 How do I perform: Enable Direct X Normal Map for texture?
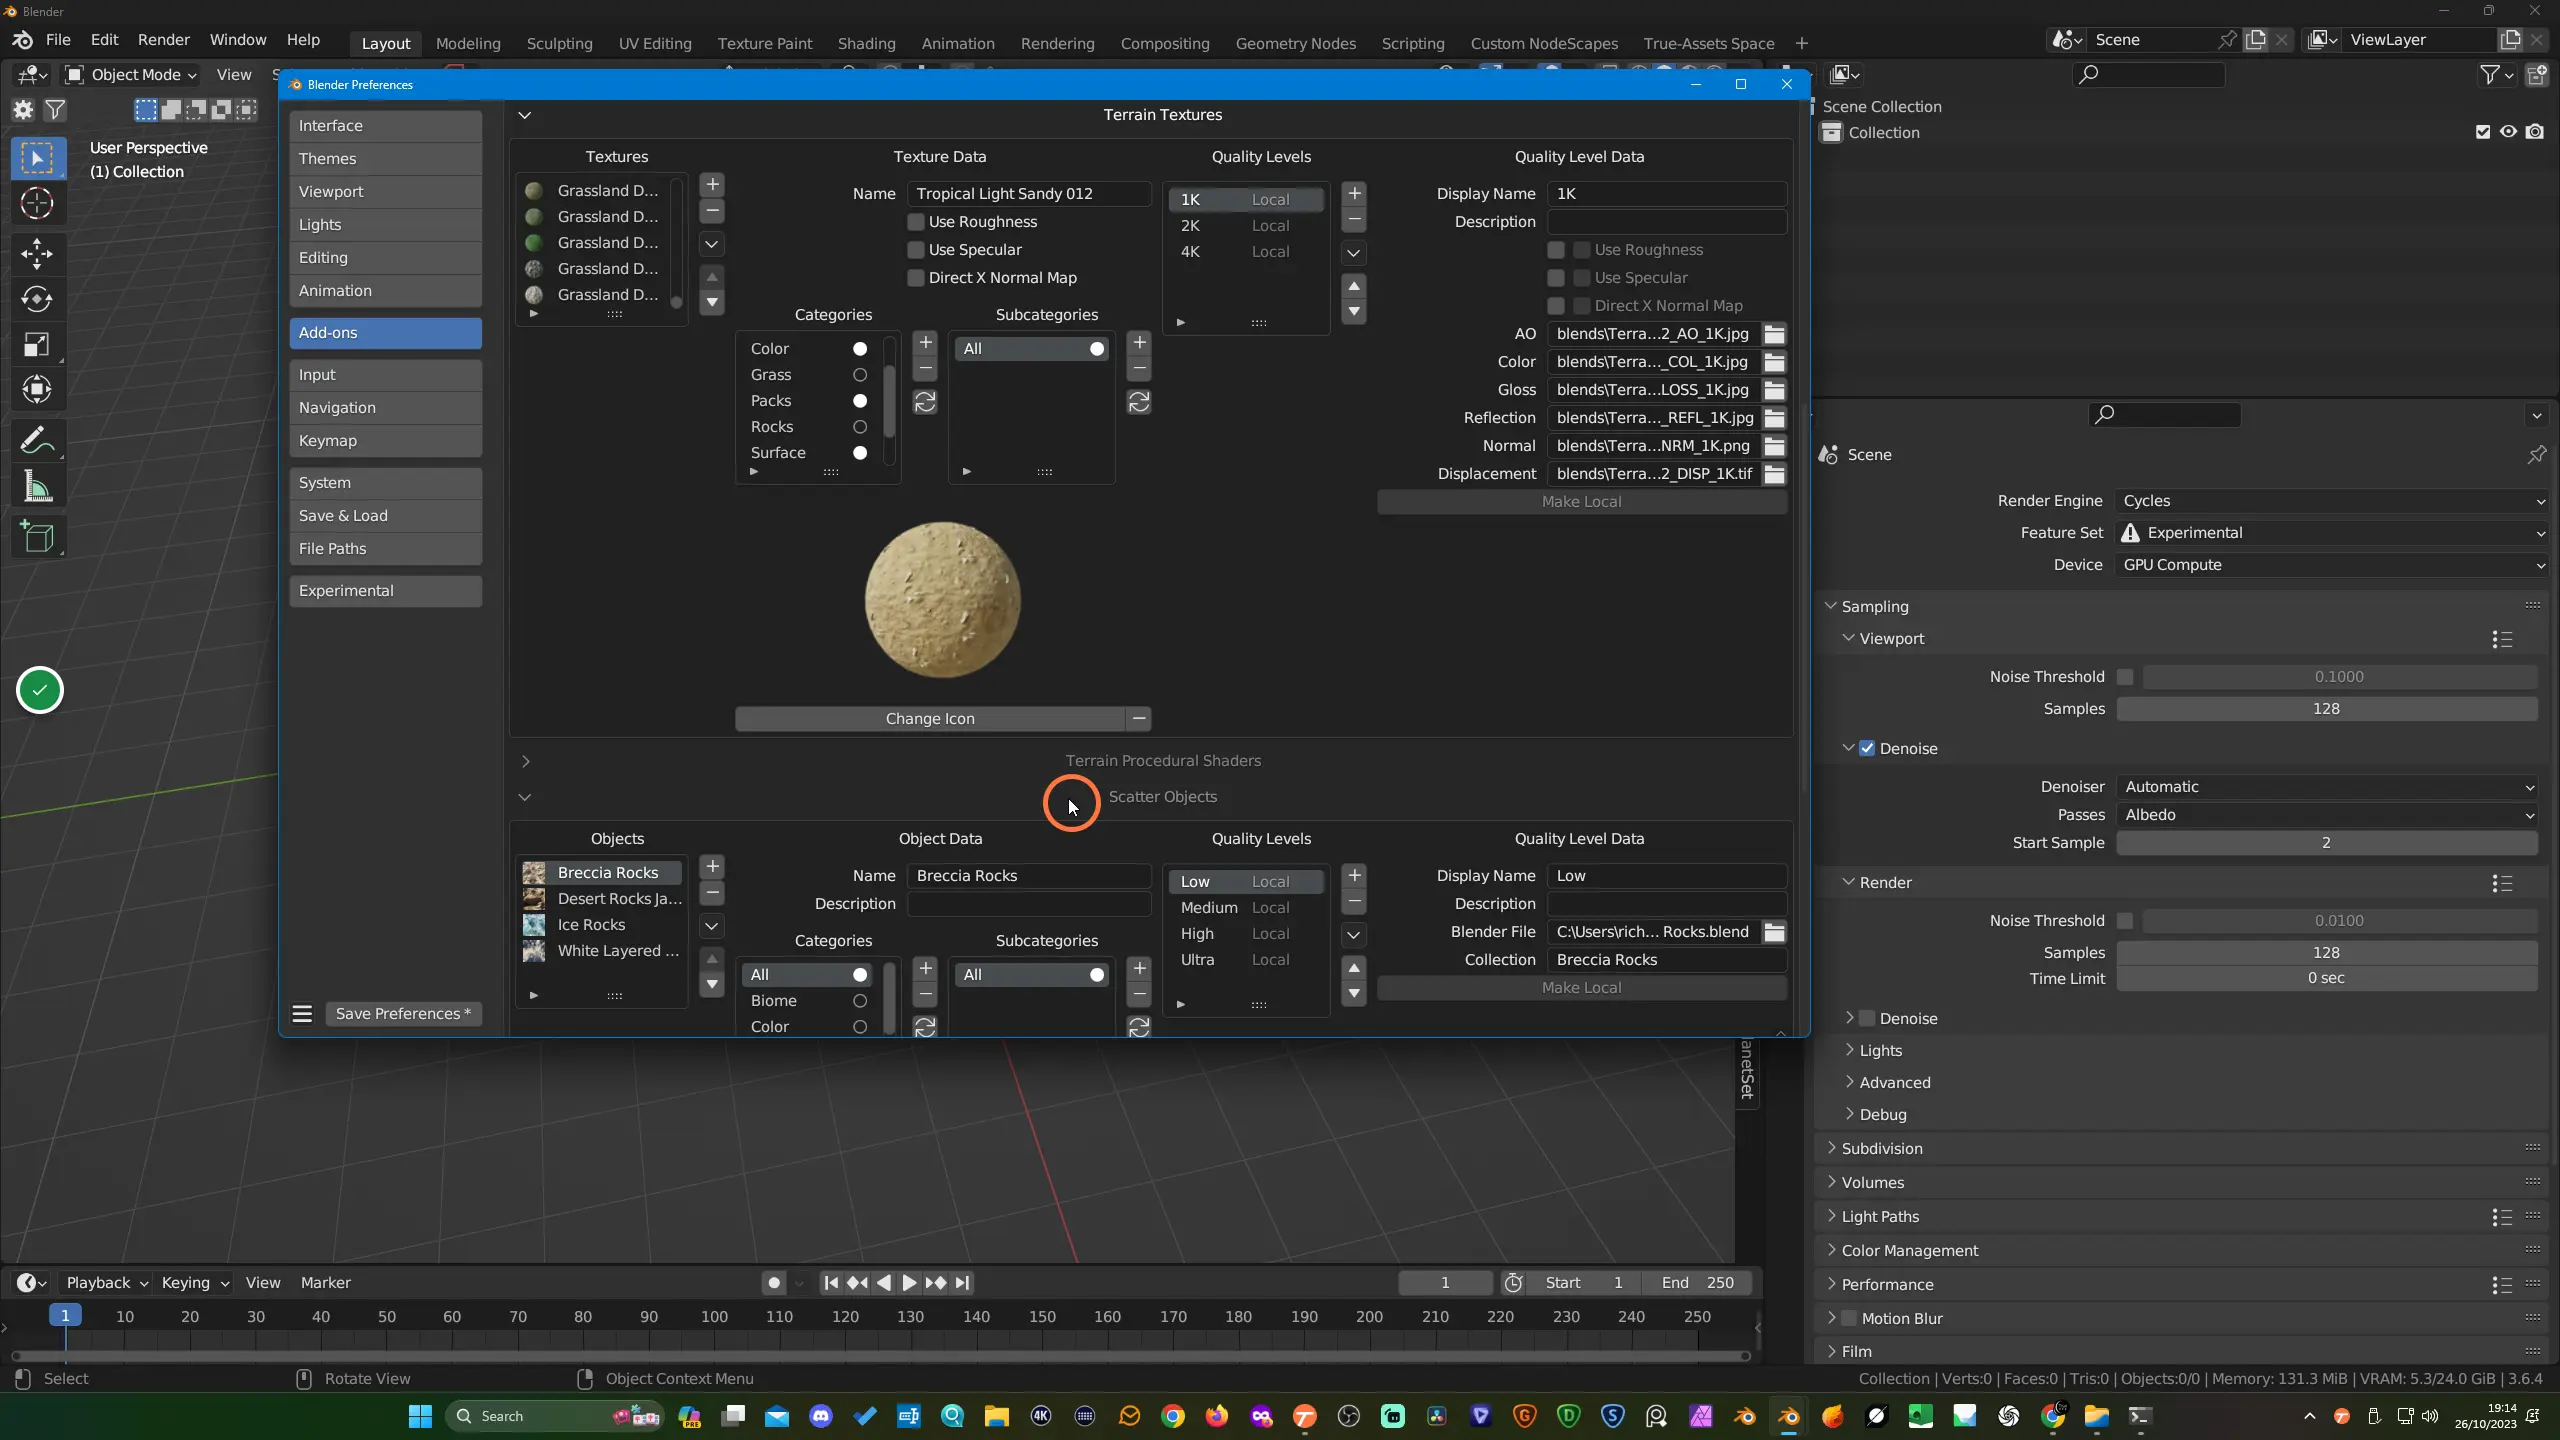(916, 278)
